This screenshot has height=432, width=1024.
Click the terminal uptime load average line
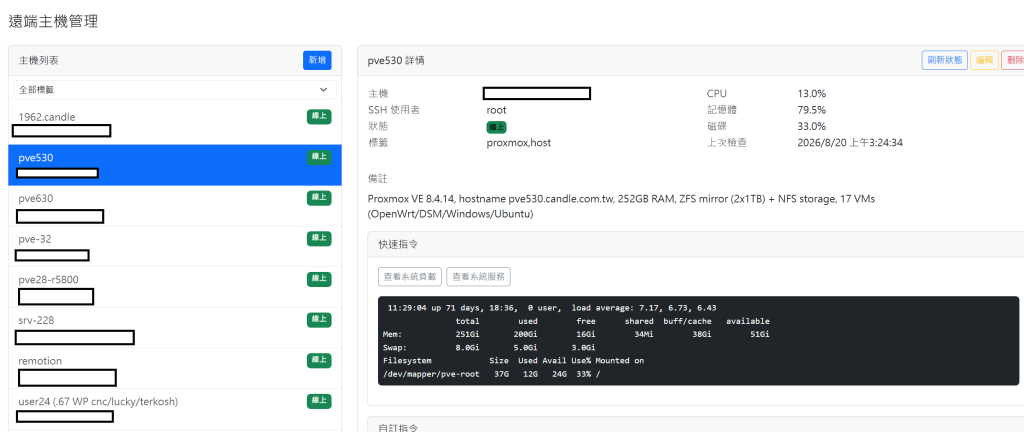(552, 307)
